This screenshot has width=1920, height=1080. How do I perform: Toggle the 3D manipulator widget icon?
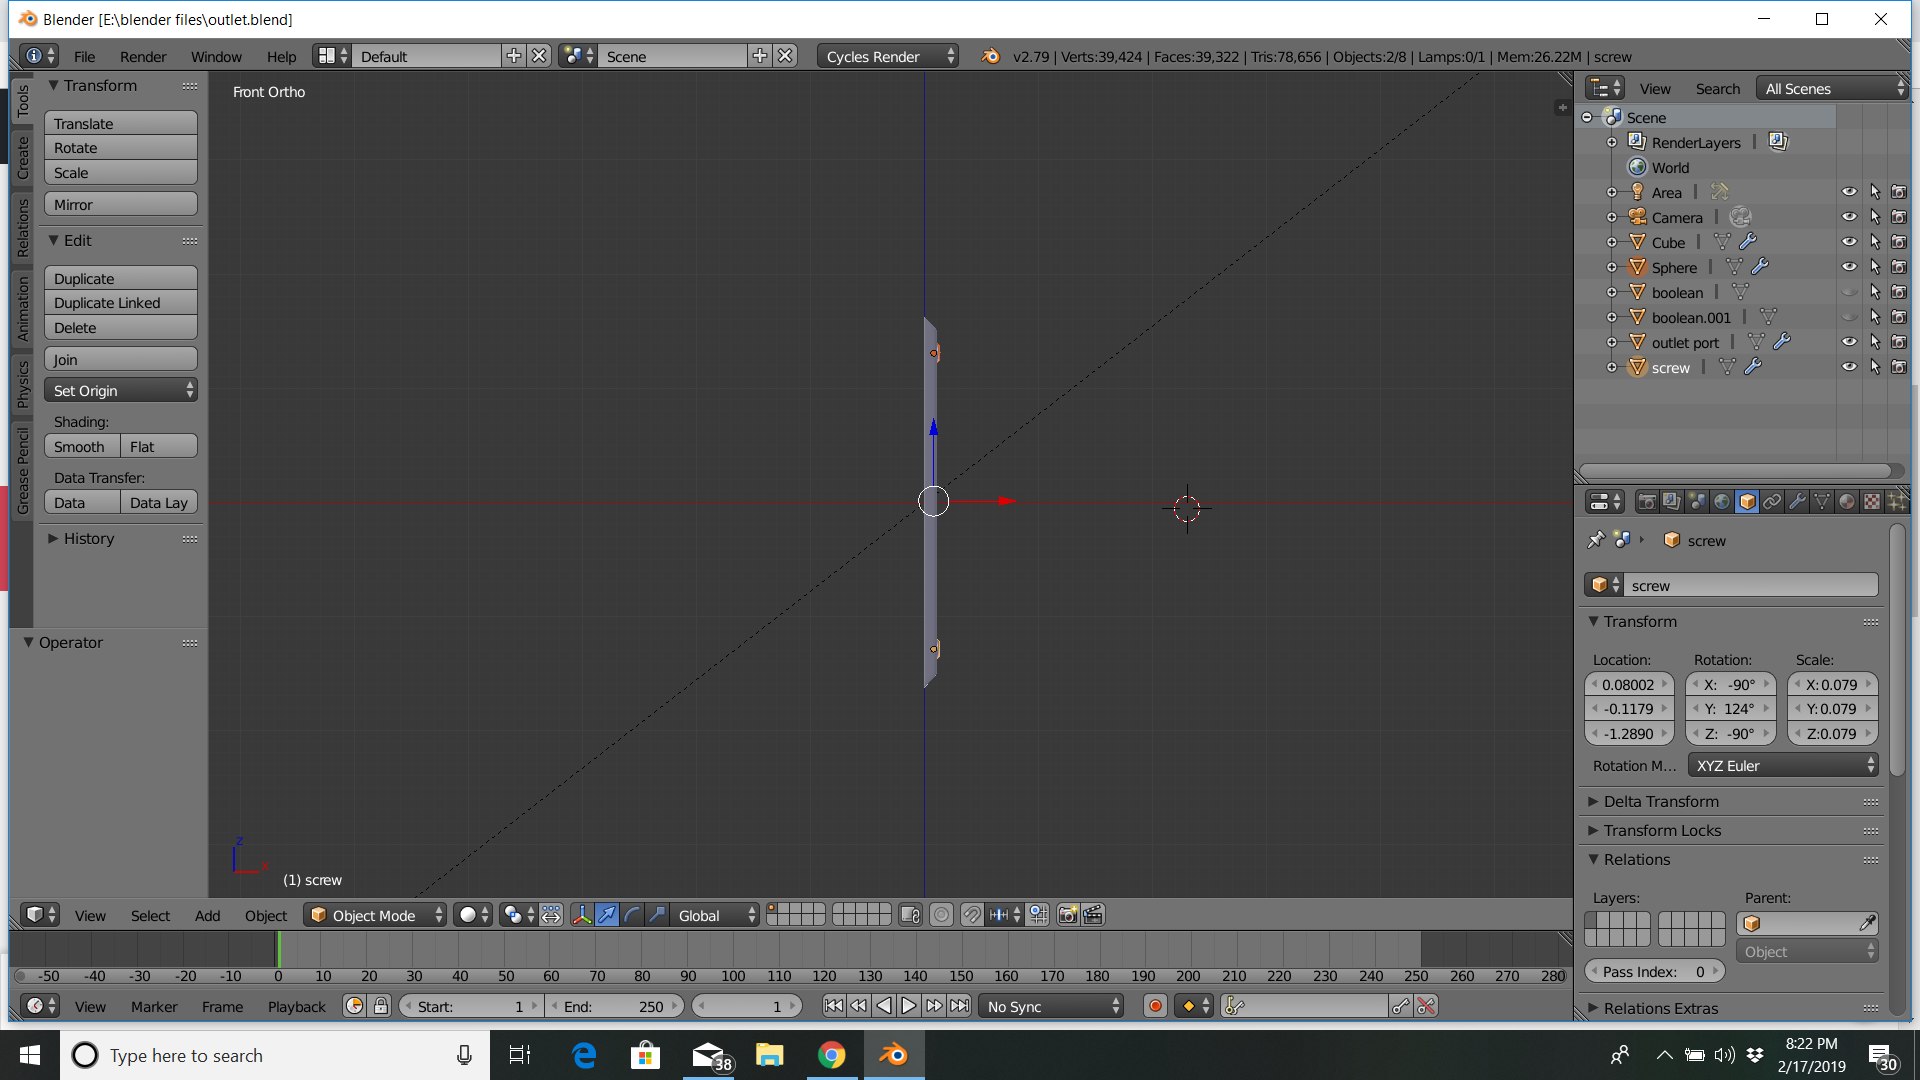[581, 915]
